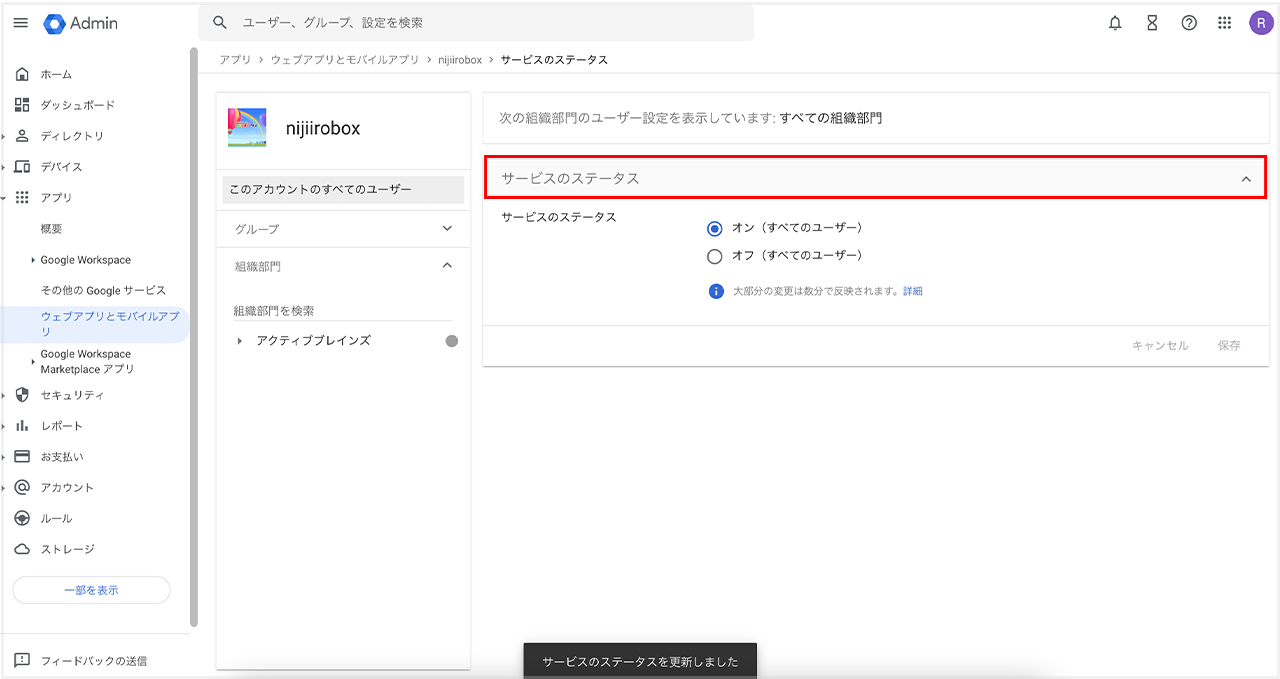Open the notifications bell
Viewport: 1280px width, 679px height.
click(x=1115, y=23)
